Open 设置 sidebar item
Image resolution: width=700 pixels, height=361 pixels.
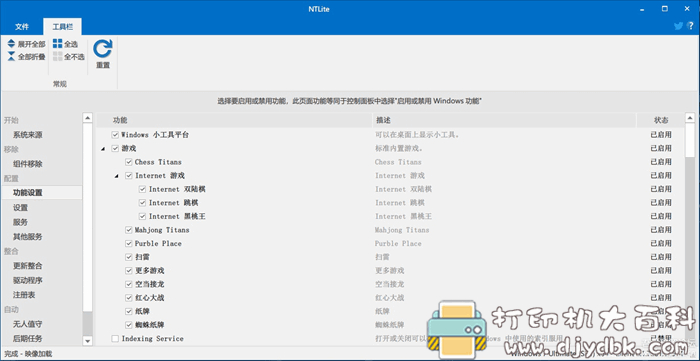[21, 207]
